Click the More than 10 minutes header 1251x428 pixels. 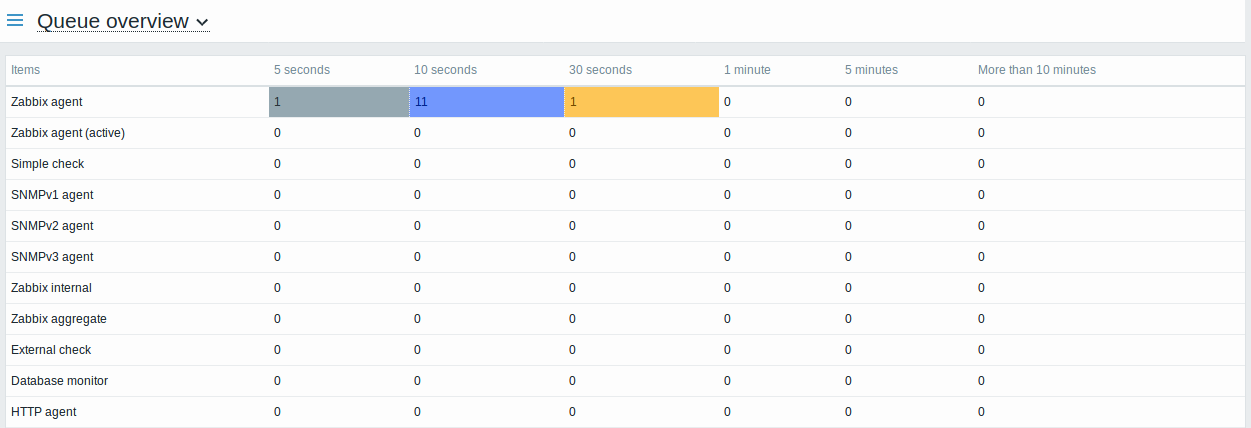(x=1036, y=70)
